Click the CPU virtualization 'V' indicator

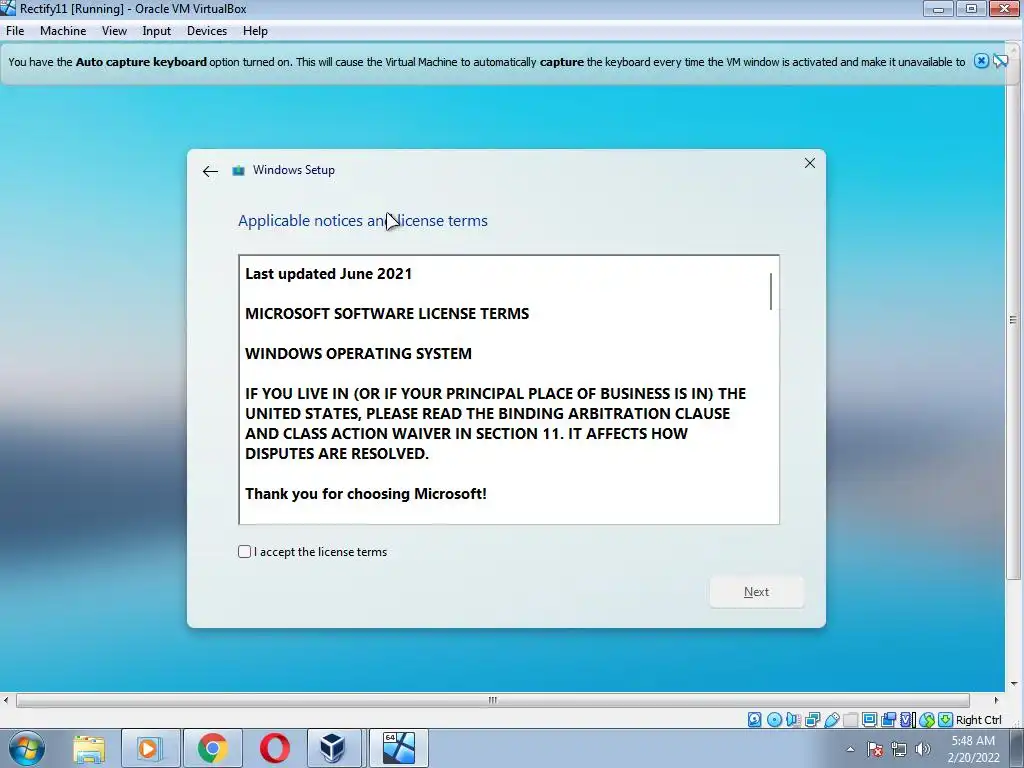[x=906, y=720]
